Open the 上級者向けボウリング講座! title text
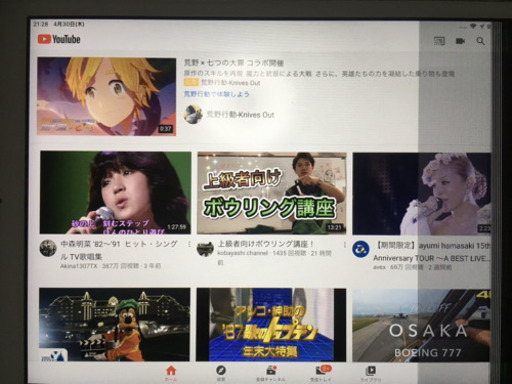The height and width of the screenshot is (384, 512). point(266,244)
